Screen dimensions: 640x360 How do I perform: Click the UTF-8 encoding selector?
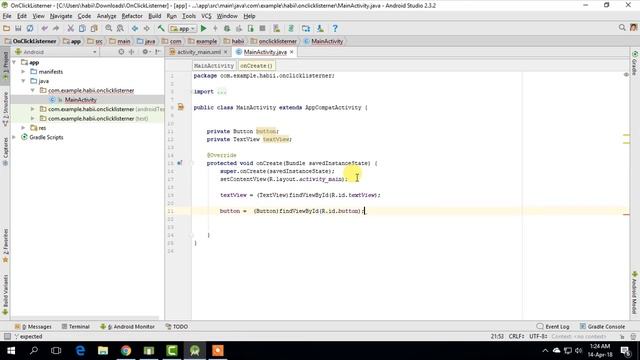point(538,336)
